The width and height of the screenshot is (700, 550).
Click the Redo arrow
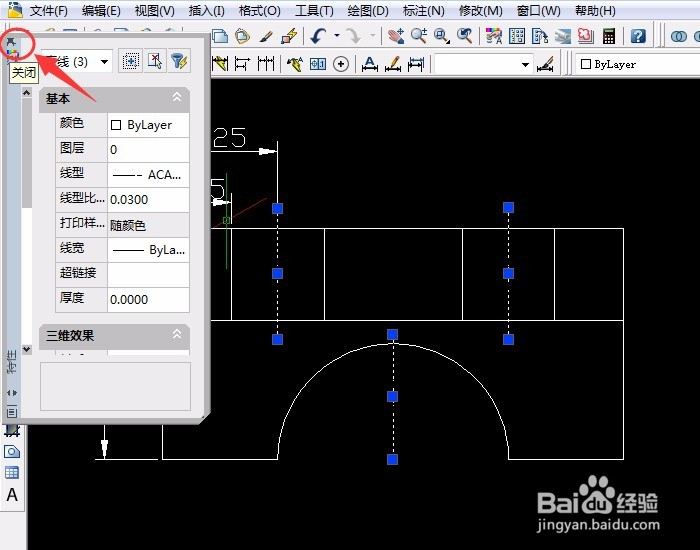pos(354,36)
